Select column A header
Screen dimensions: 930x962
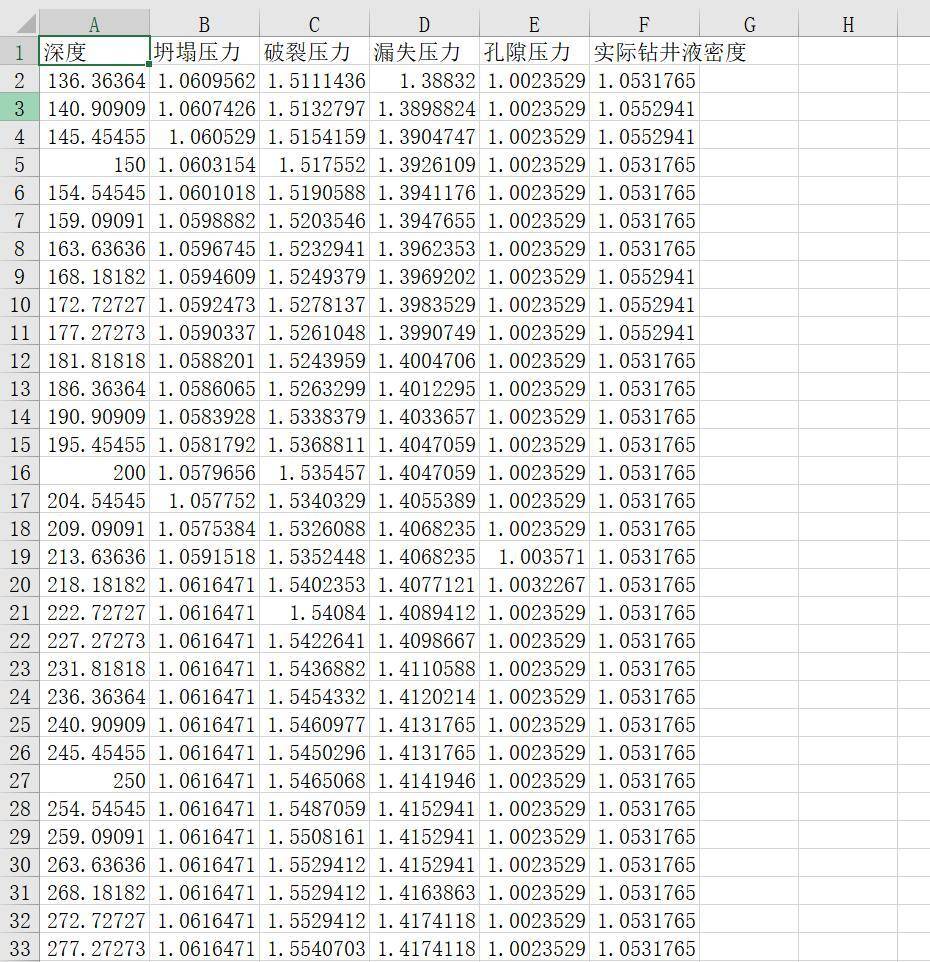[94, 23]
